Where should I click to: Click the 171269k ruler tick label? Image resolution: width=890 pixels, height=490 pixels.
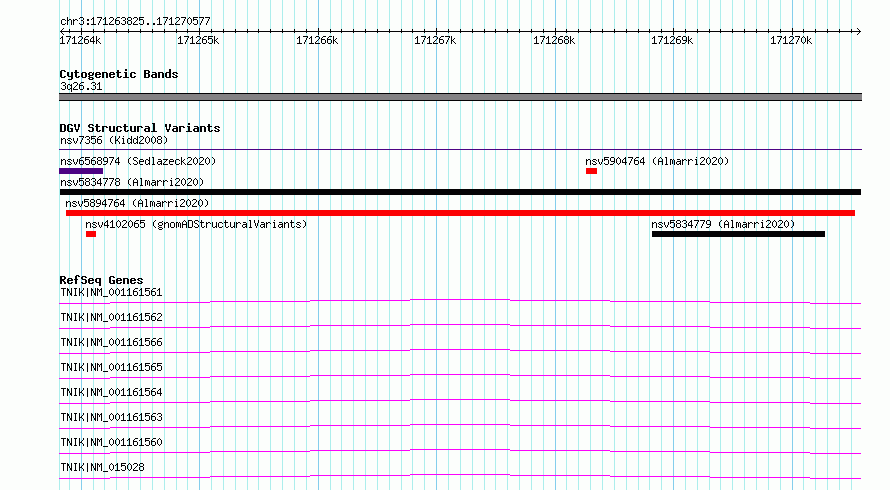[672, 40]
